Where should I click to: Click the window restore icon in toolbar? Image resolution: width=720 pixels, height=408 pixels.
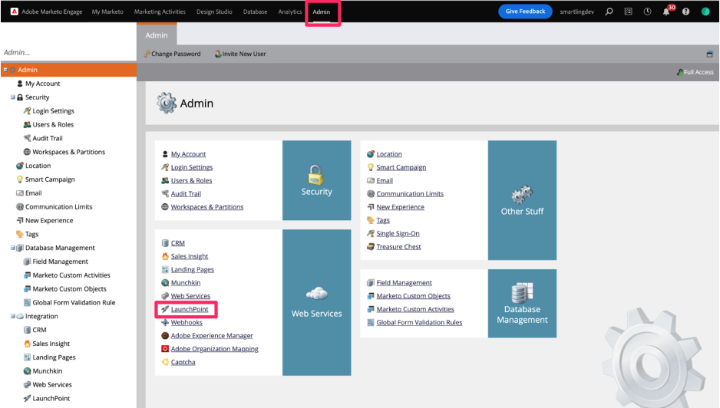tap(709, 54)
